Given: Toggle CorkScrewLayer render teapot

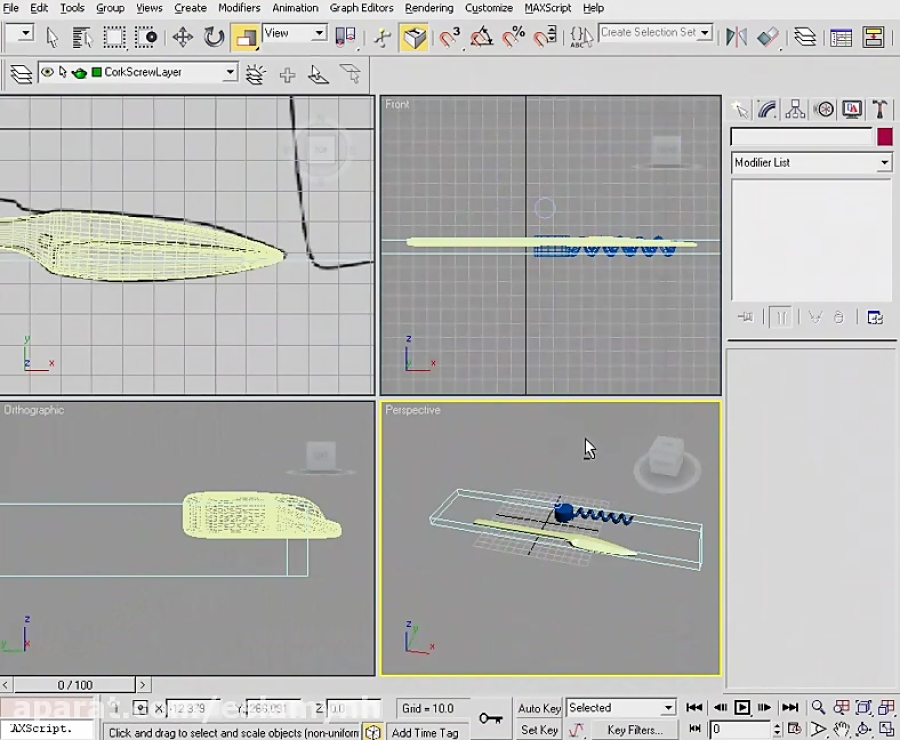Looking at the screenshot, I should (79, 73).
